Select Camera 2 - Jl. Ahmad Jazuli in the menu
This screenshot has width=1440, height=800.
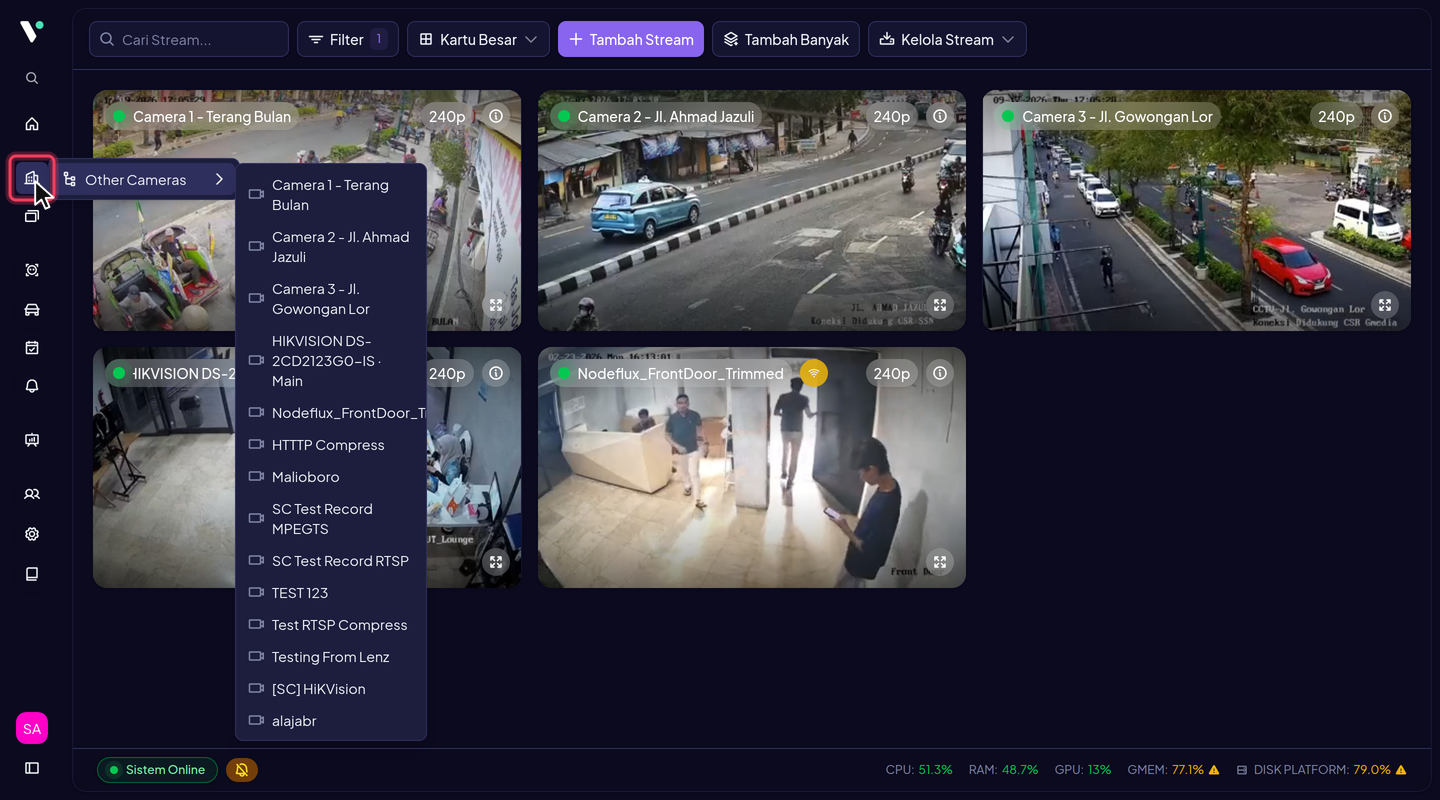point(331,247)
